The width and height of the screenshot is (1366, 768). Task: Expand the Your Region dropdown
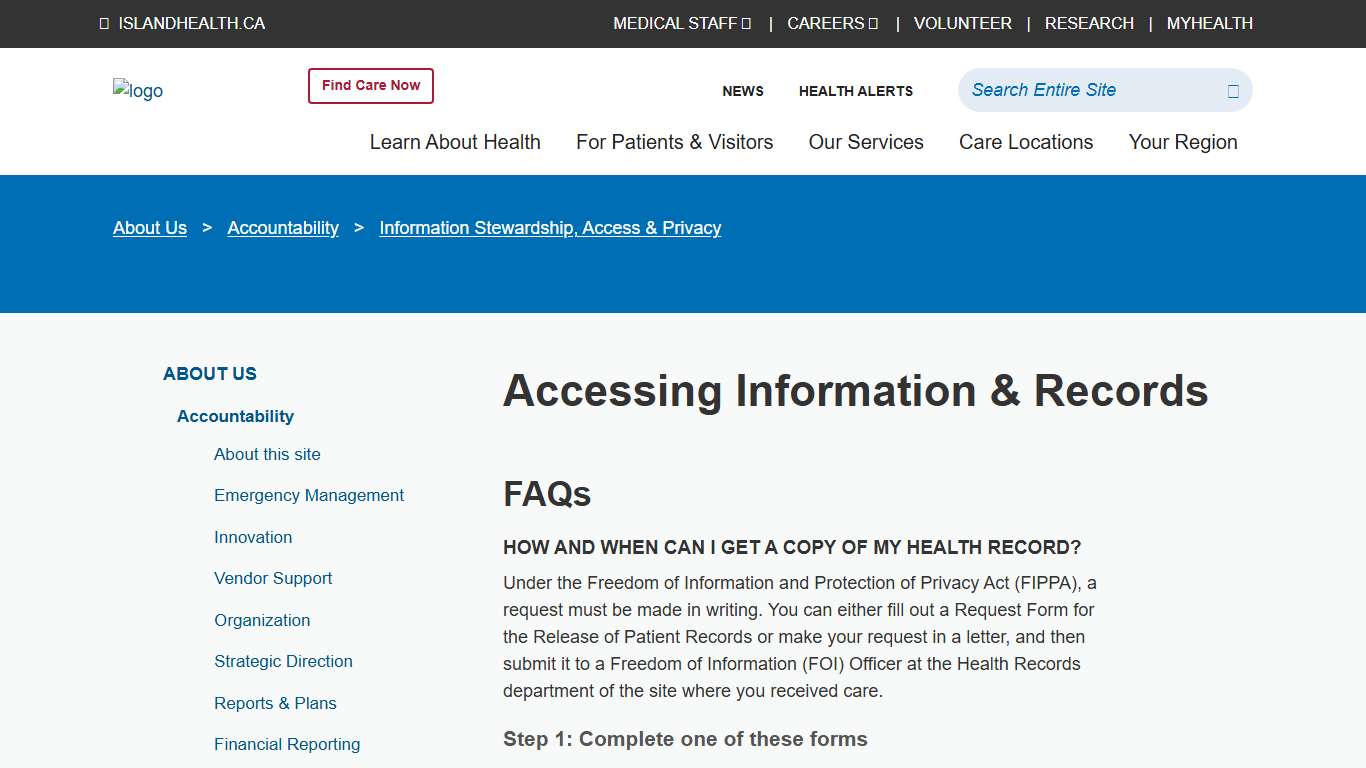pyautogui.click(x=1183, y=142)
